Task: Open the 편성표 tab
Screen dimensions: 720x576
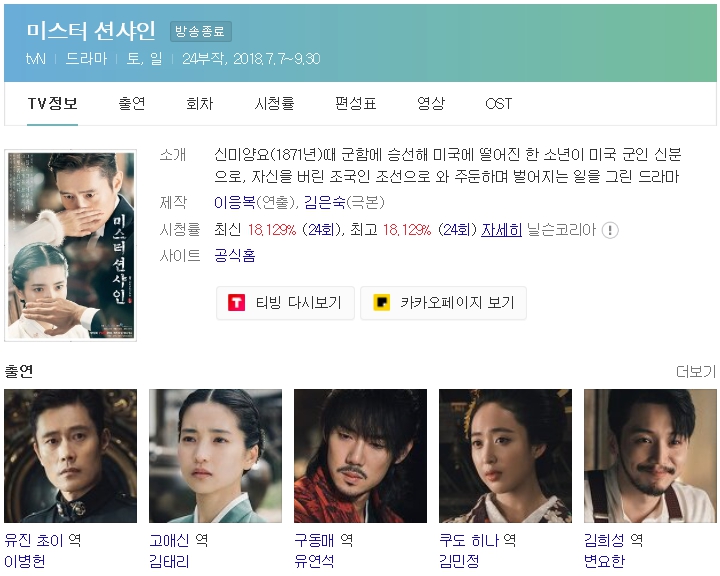Action: pyautogui.click(x=356, y=104)
